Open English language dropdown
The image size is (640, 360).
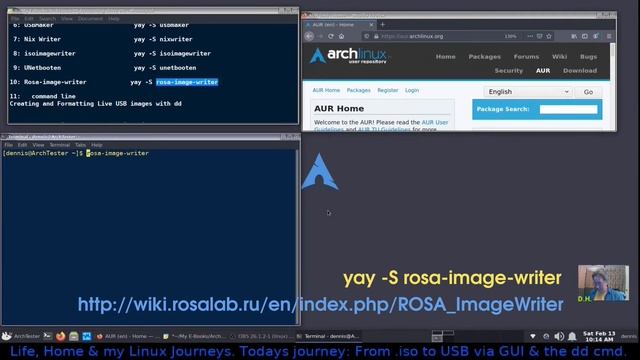point(528,92)
